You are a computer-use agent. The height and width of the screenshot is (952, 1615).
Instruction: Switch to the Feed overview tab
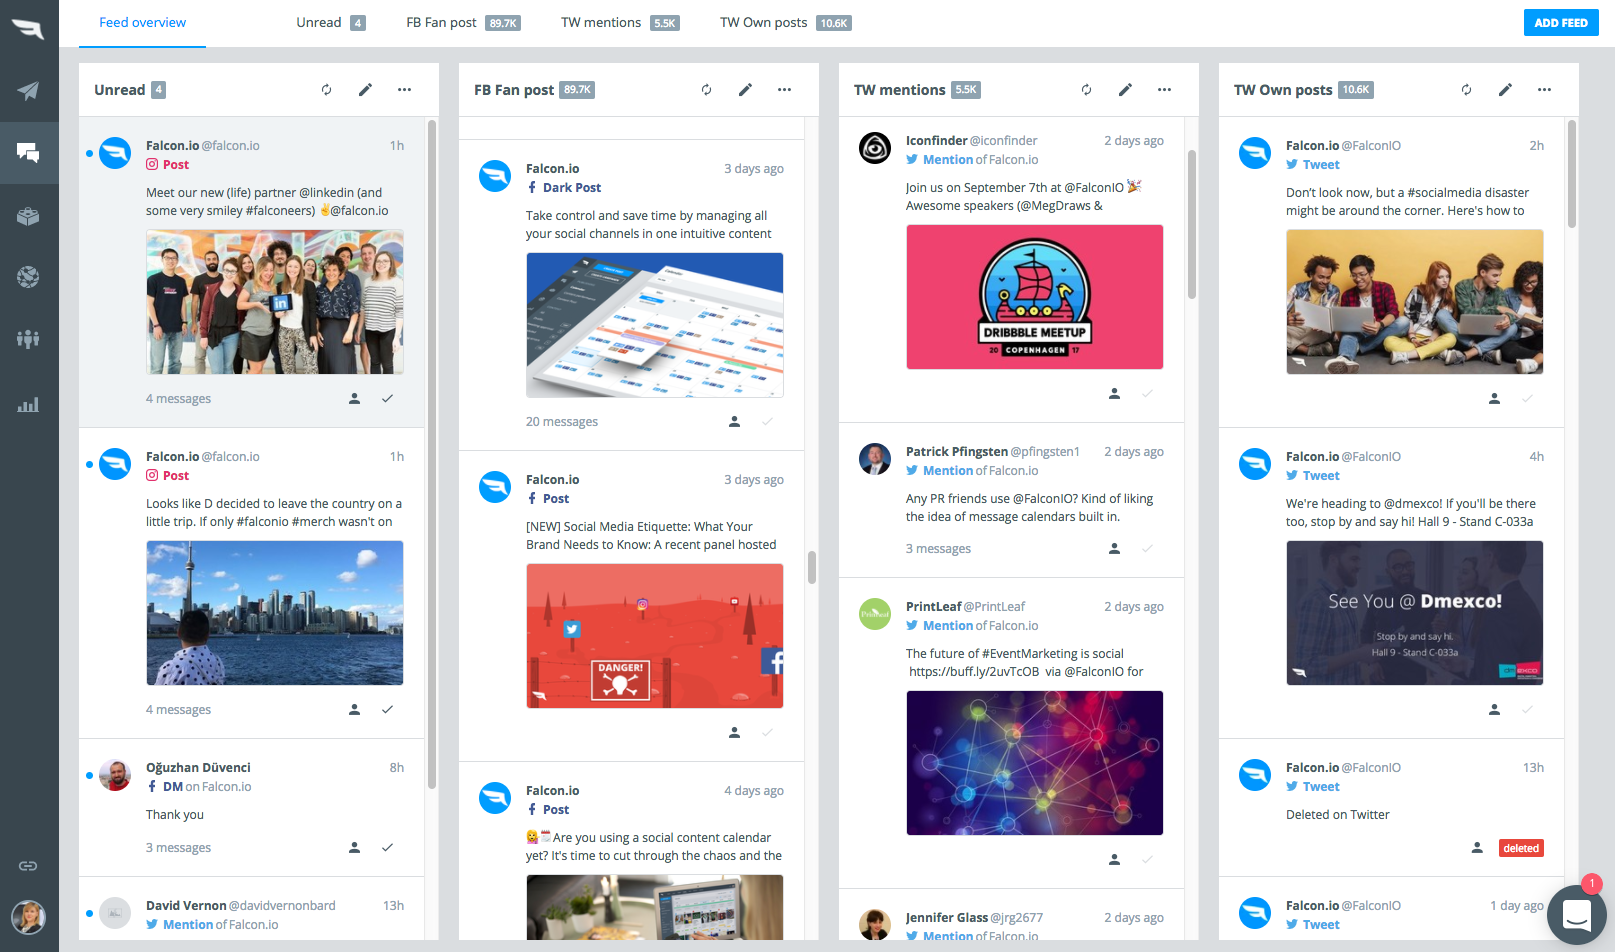pos(142,23)
